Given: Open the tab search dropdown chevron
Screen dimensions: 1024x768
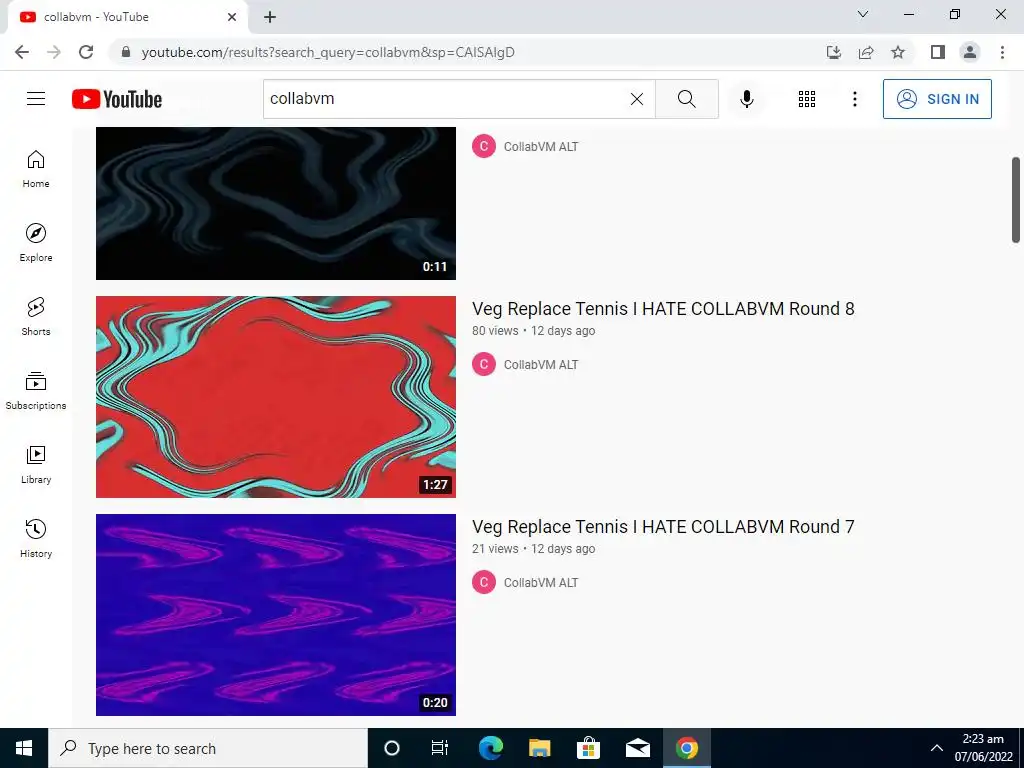Looking at the screenshot, I should (x=863, y=14).
